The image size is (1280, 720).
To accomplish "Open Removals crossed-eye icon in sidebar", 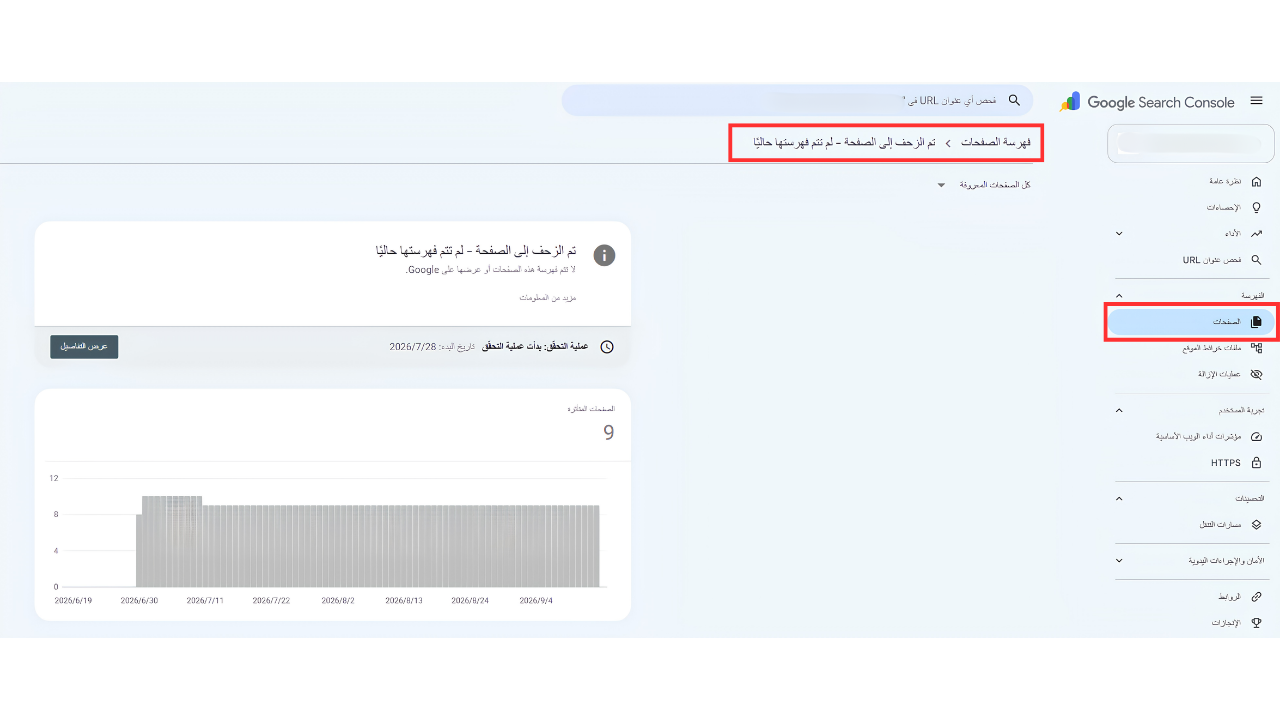I will 1256,374.
